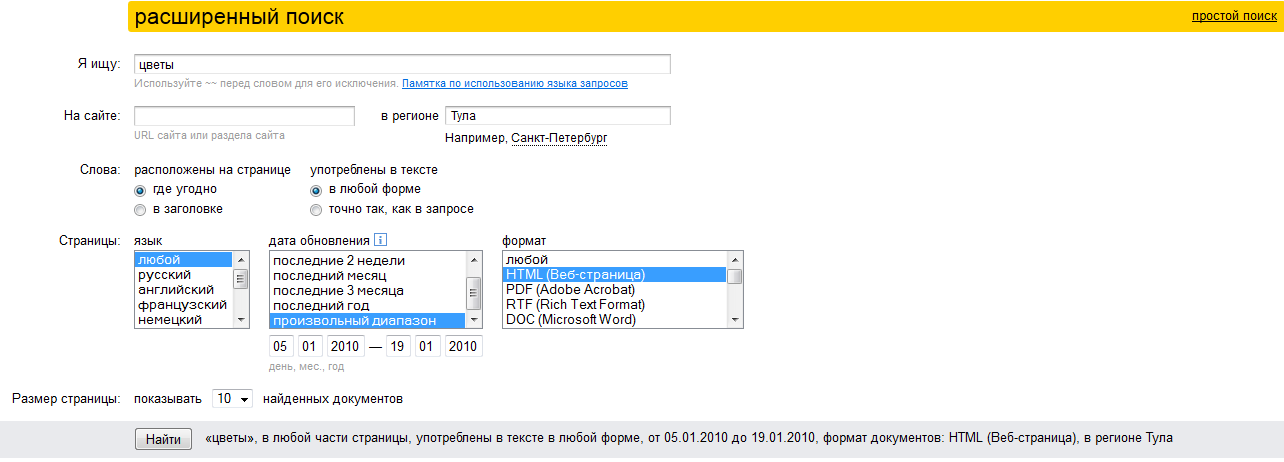
Task: Click the 'Санкт-Петербург' example link
Action: click(x=559, y=138)
